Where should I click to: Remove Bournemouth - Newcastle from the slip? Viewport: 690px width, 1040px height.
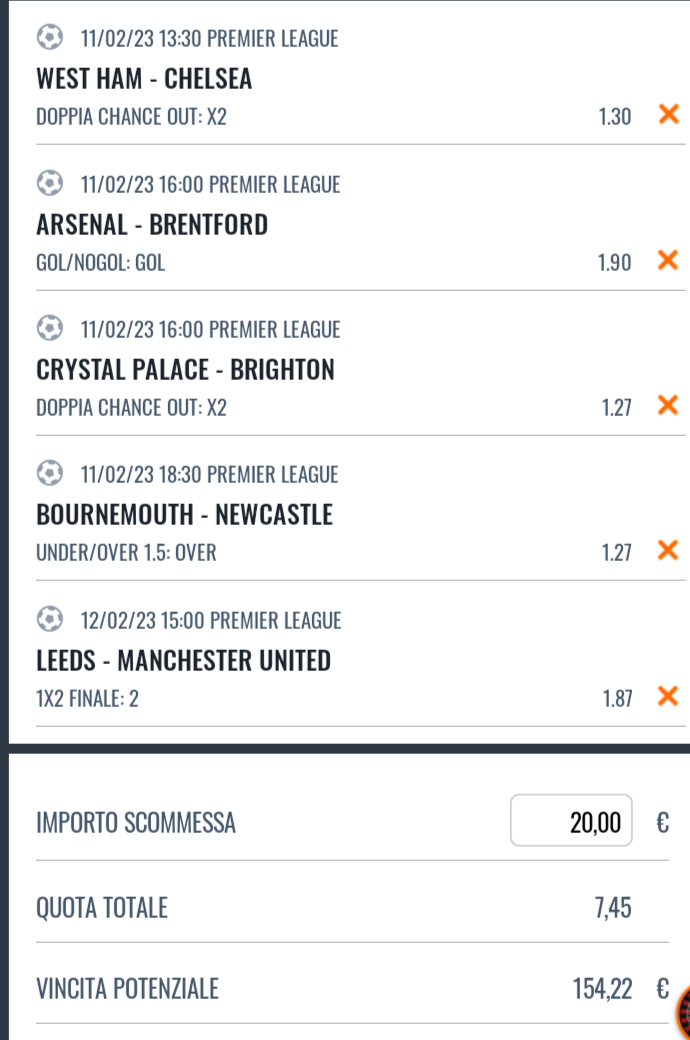tap(667, 551)
